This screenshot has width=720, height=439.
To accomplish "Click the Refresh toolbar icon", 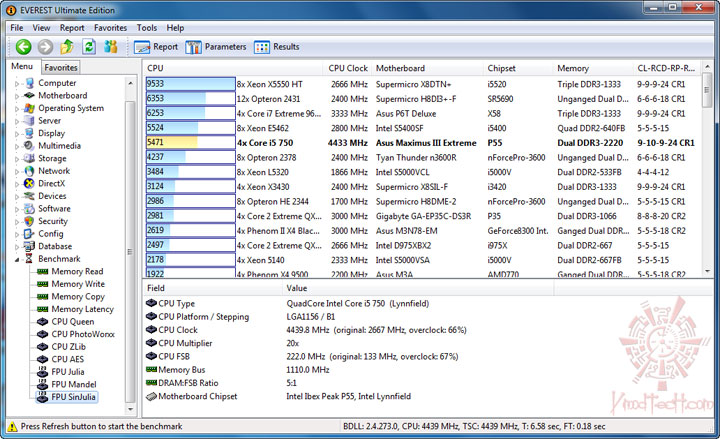I will [x=89, y=46].
